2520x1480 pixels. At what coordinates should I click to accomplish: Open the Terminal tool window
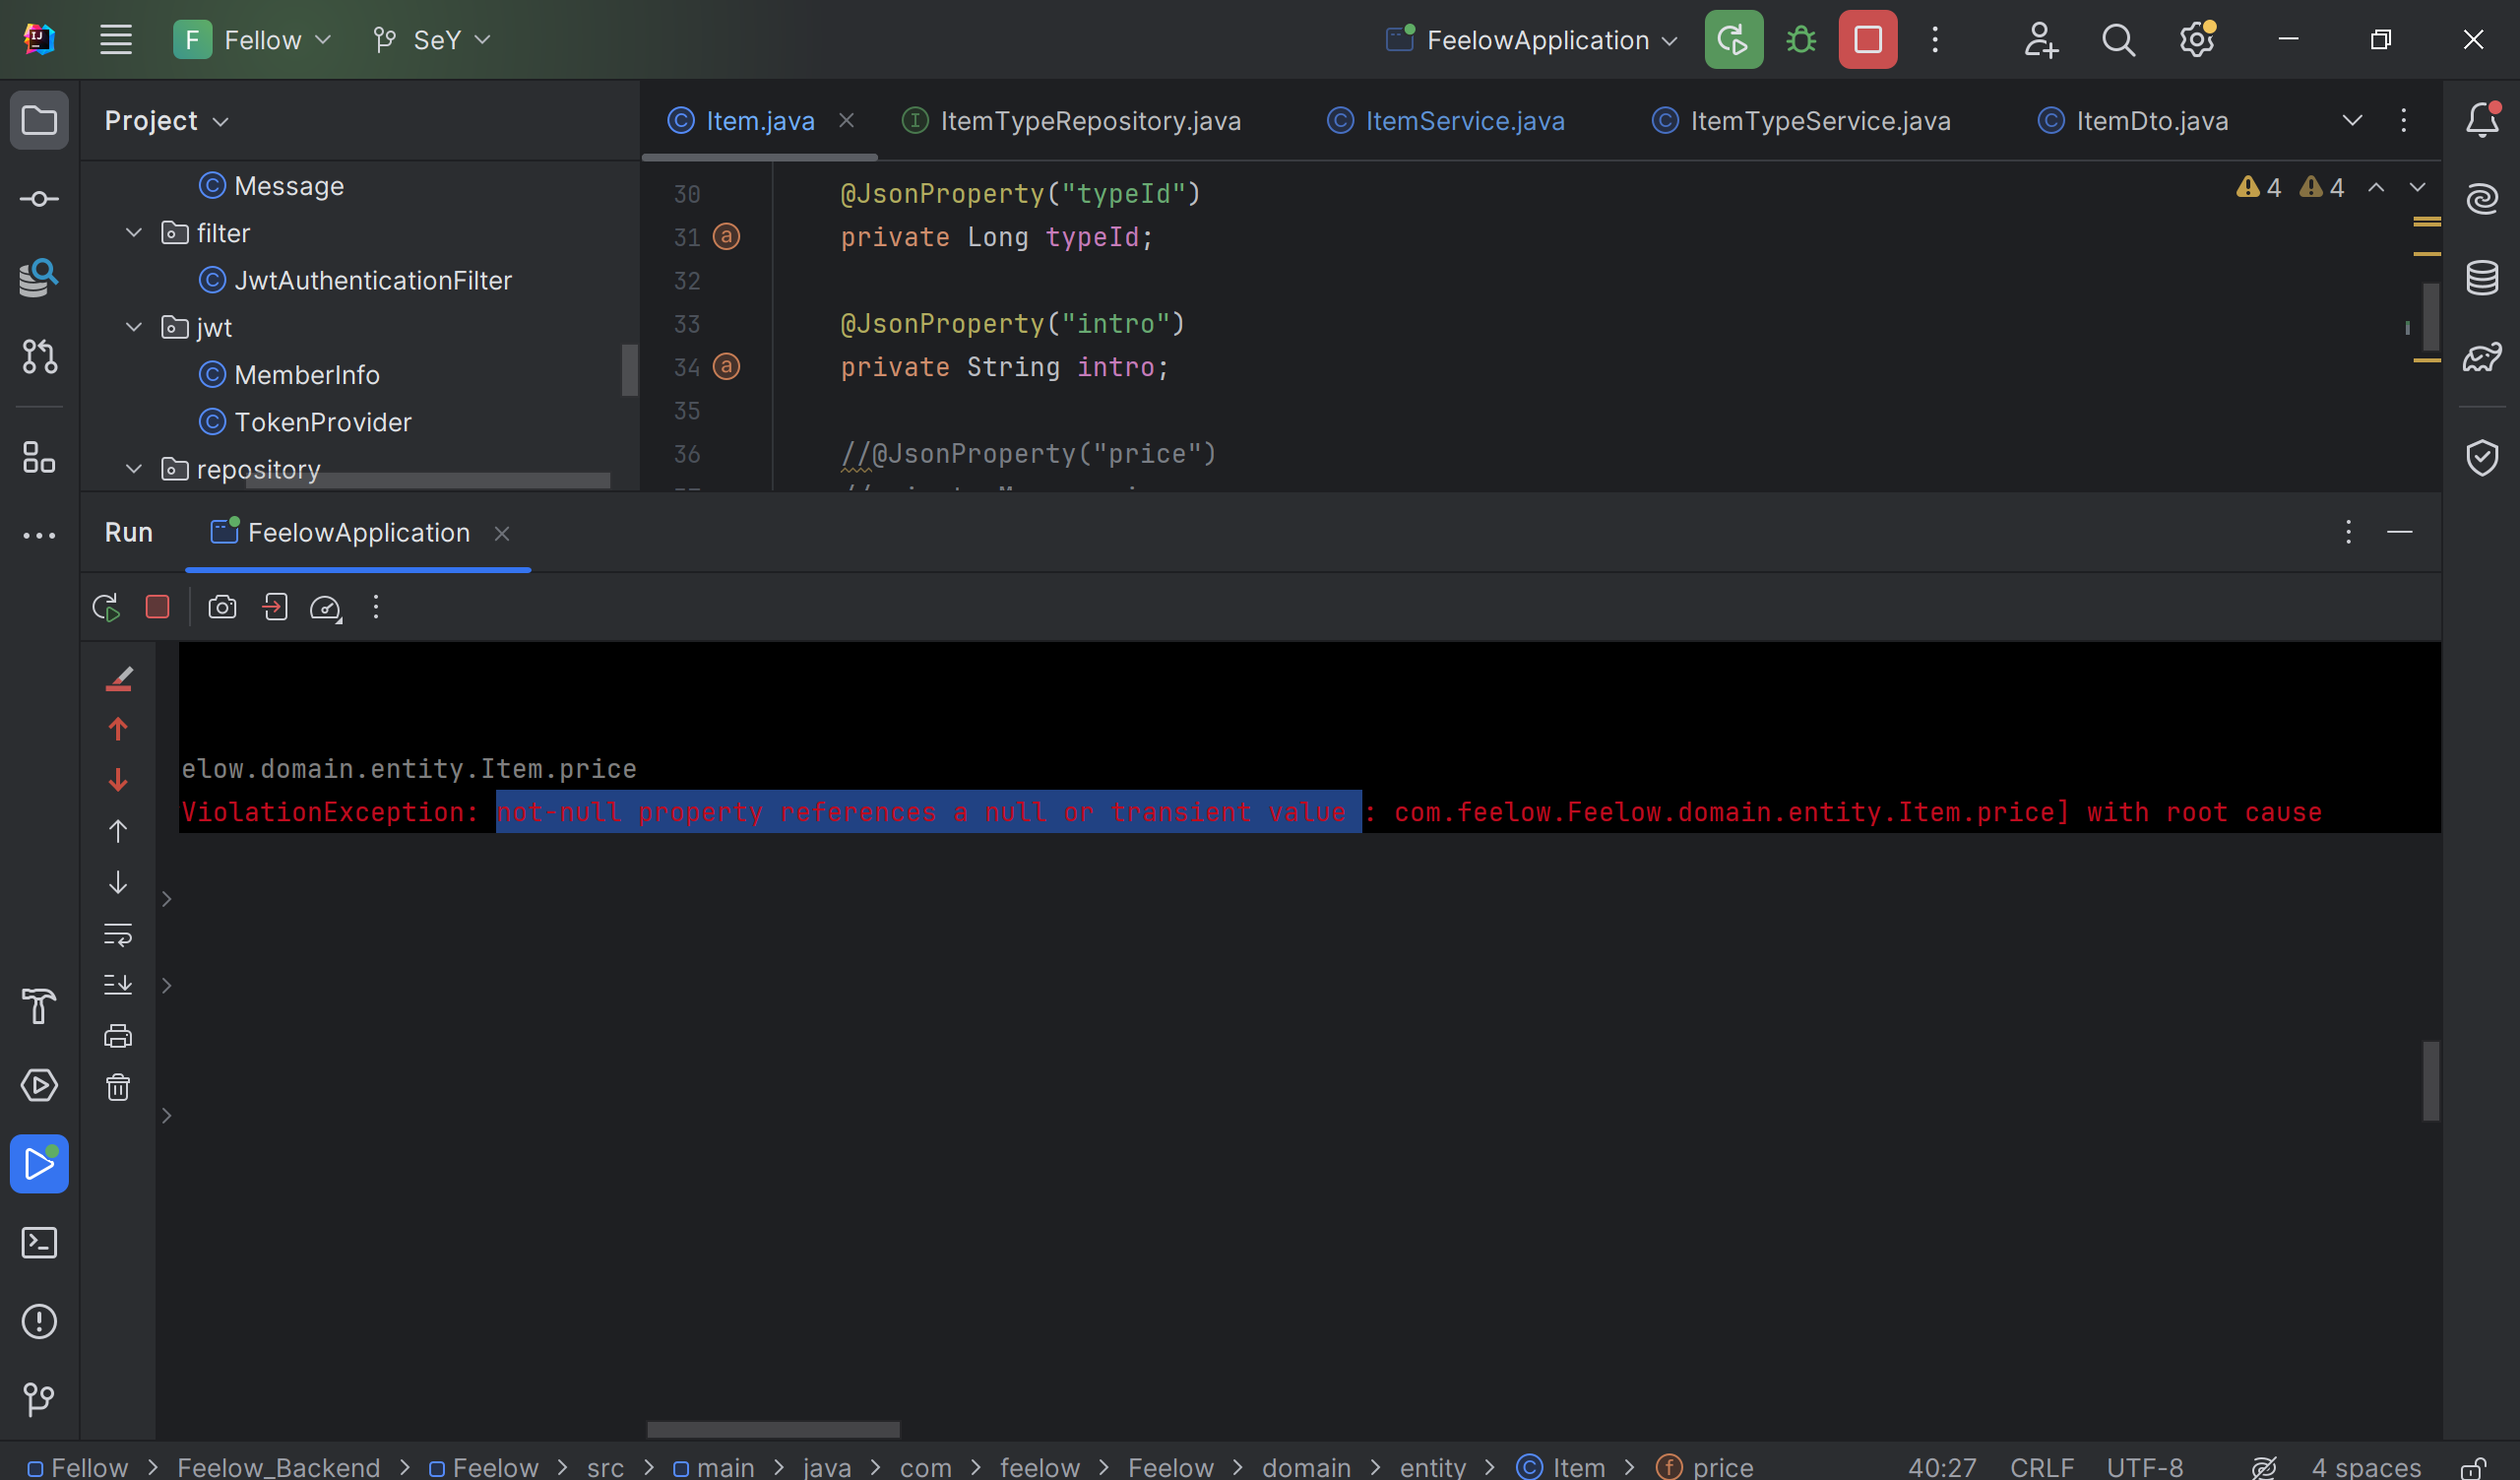pos(39,1243)
